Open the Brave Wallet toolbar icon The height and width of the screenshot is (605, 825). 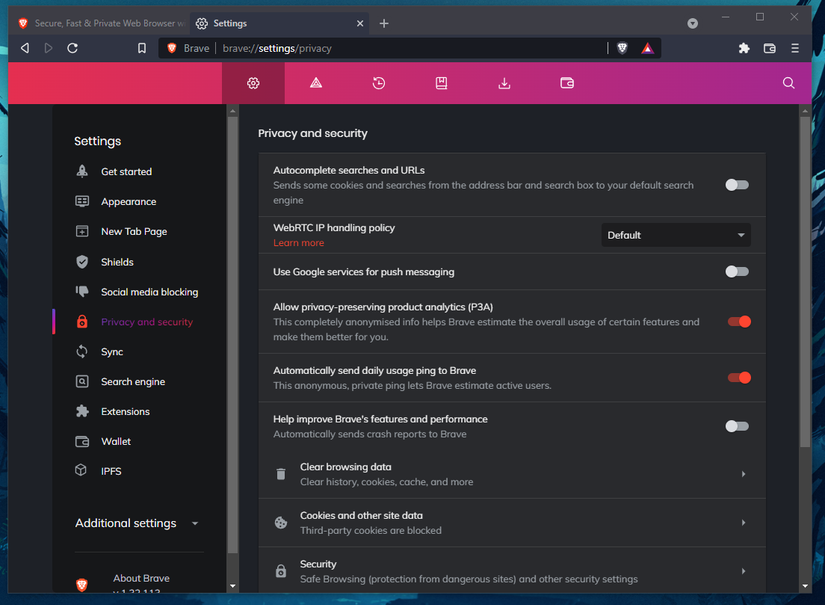pos(769,47)
